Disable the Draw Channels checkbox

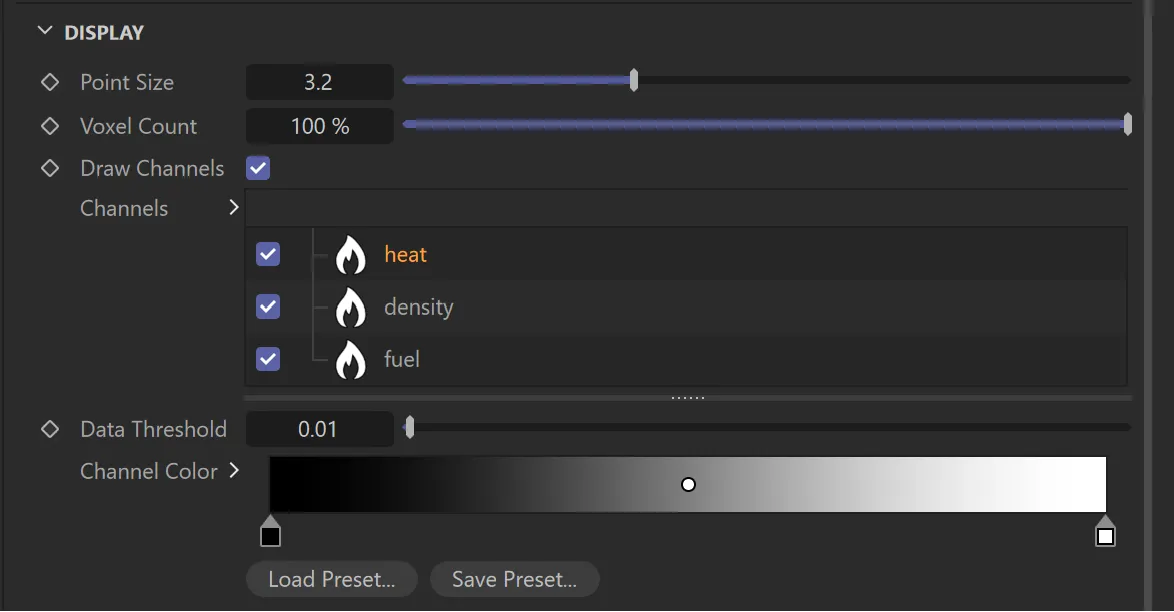[258, 168]
